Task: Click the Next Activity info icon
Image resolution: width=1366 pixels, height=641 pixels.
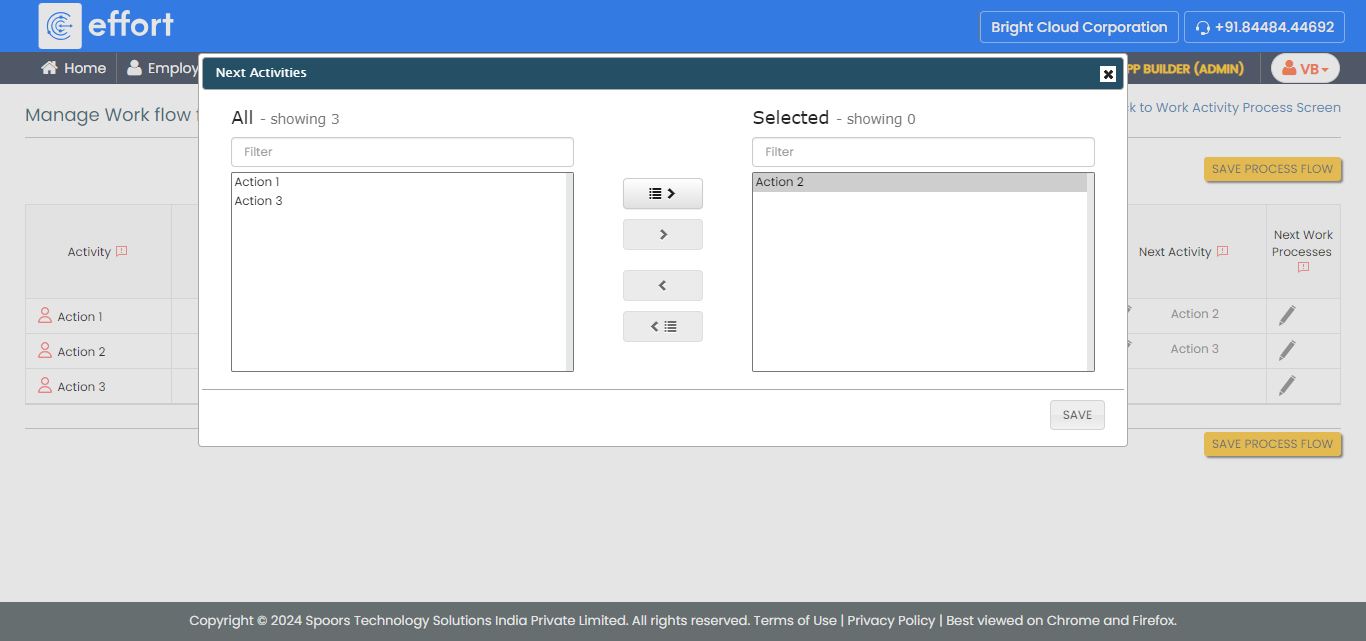Action: pos(1222,252)
